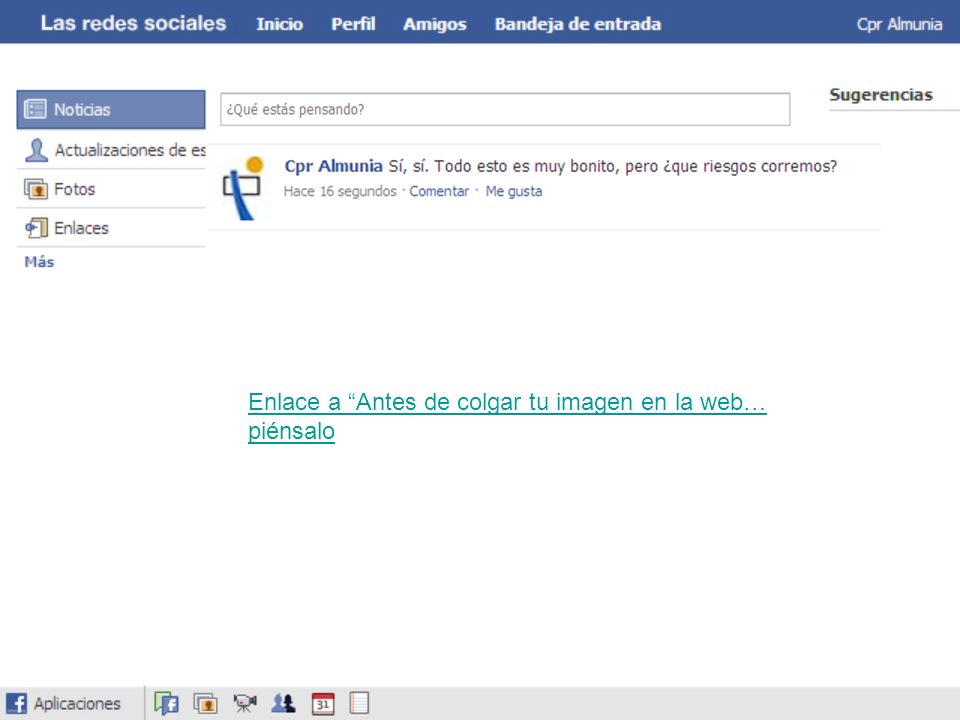Screen dimensions: 960x720
Task: Open the notes icon in bottom bar
Action: [x=359, y=703]
